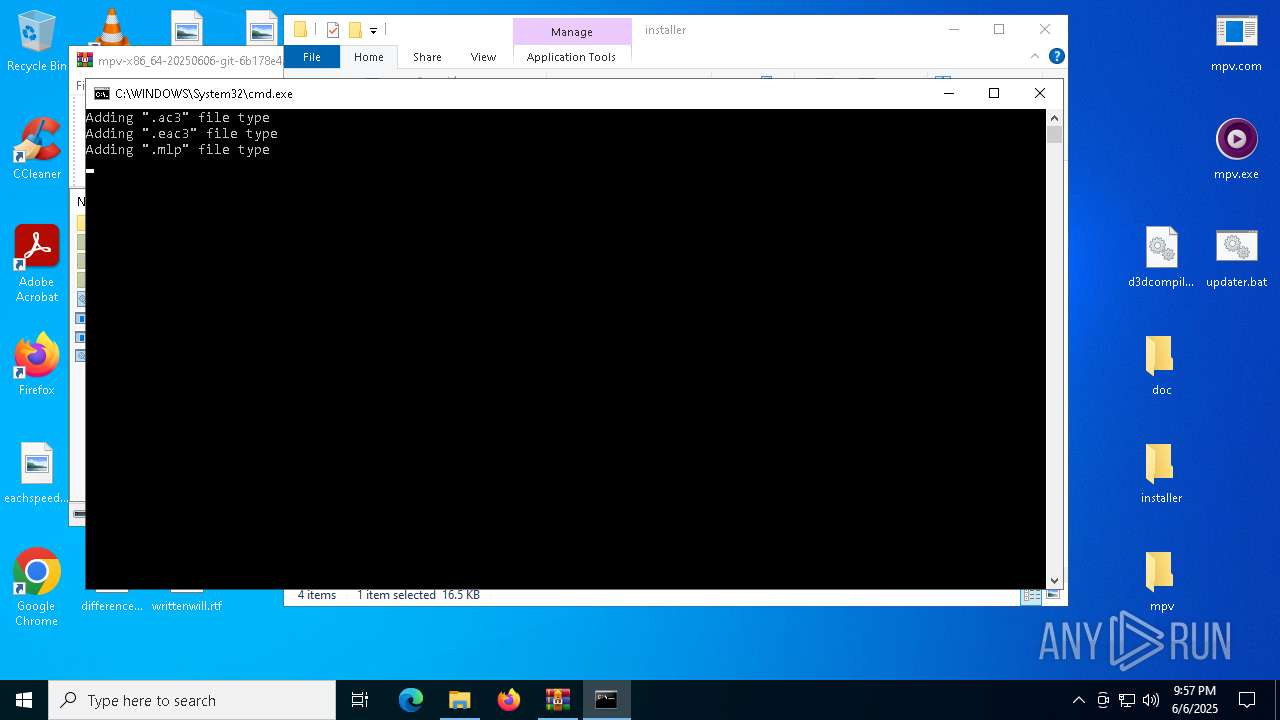This screenshot has width=1280, height=720.
Task: Launch Microsoft Edge from taskbar
Action: [411, 700]
